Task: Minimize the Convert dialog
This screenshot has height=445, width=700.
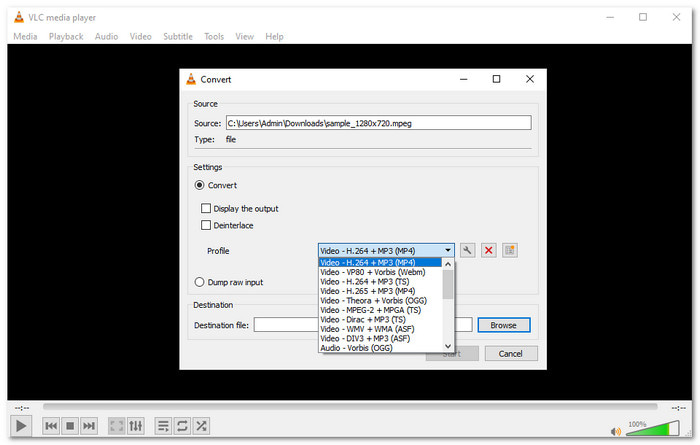Action: pos(463,79)
